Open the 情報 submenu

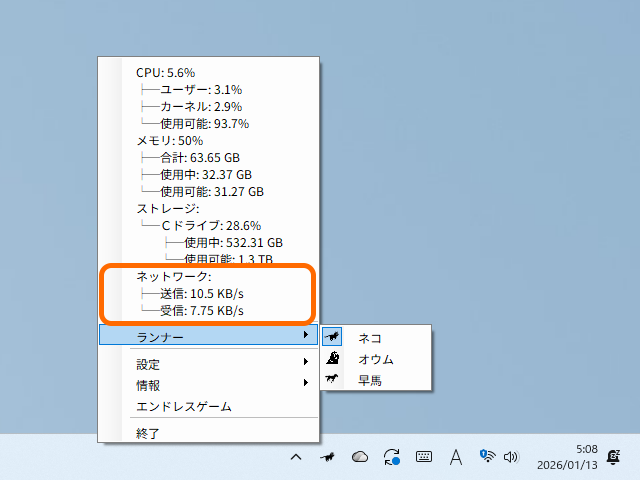(208, 385)
